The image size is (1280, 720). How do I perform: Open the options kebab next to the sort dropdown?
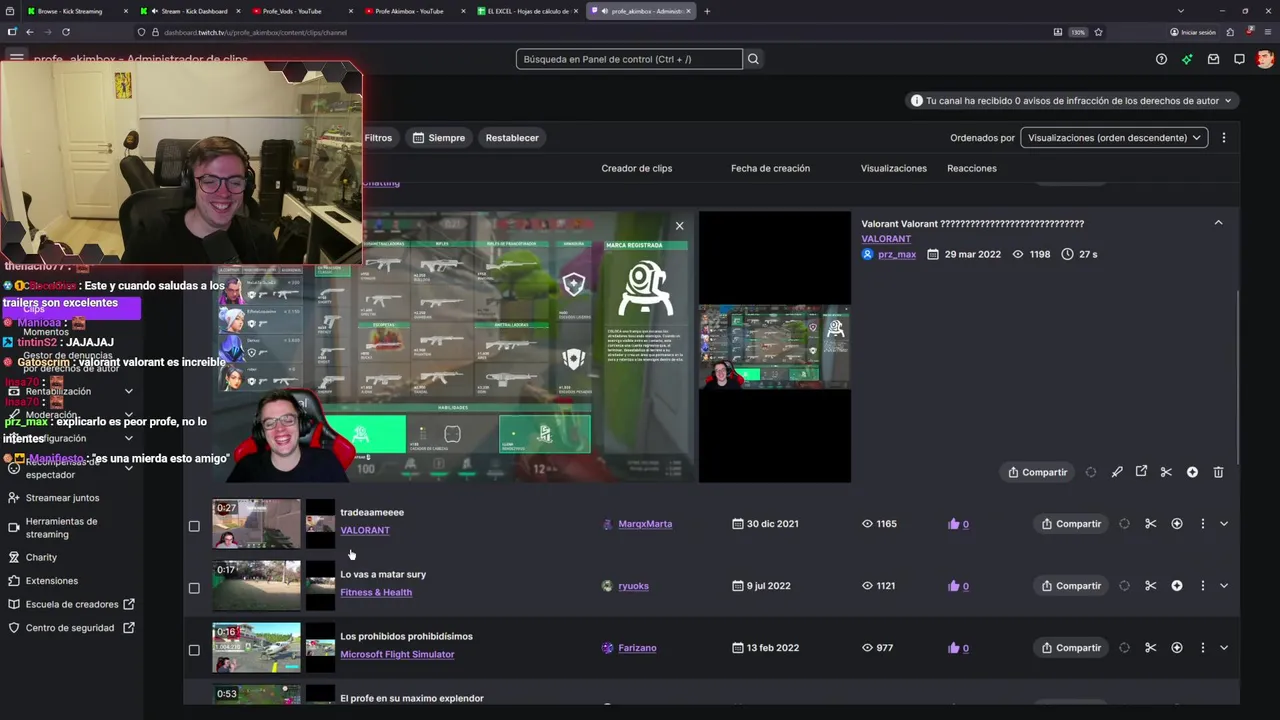(1223, 138)
